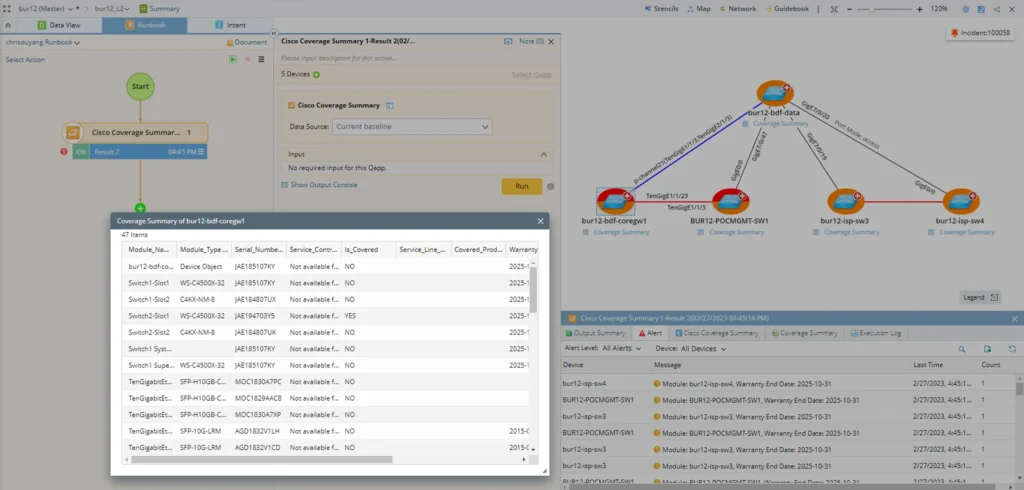Click the zoom out minus icon

(849, 9)
